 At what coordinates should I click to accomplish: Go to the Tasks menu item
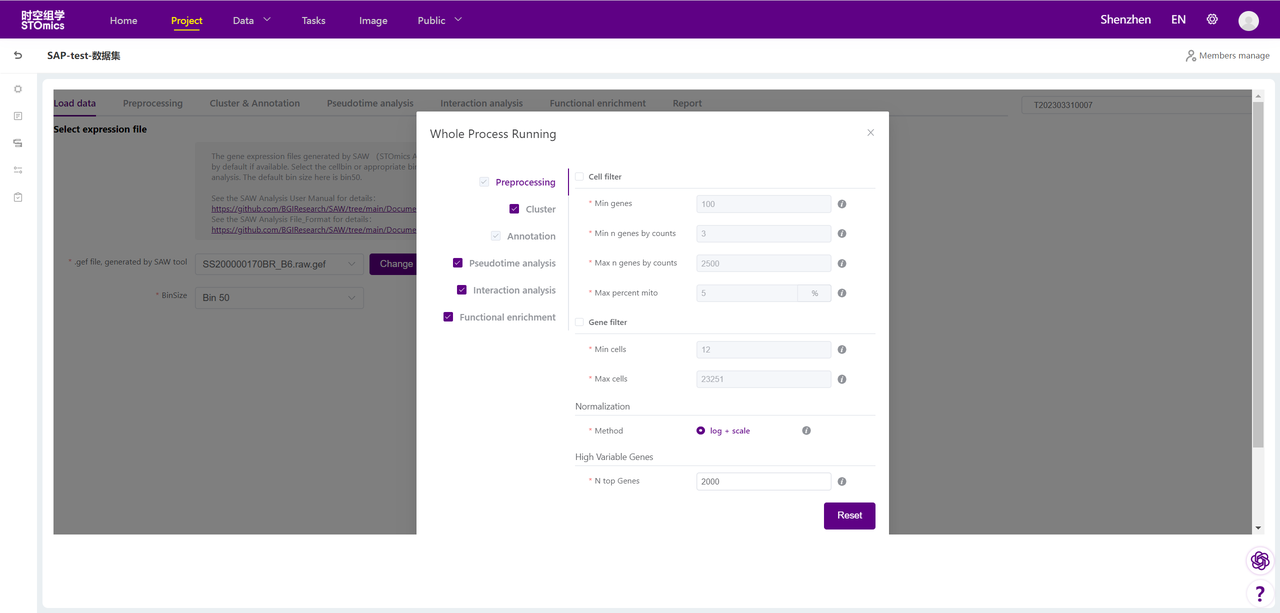(x=314, y=21)
